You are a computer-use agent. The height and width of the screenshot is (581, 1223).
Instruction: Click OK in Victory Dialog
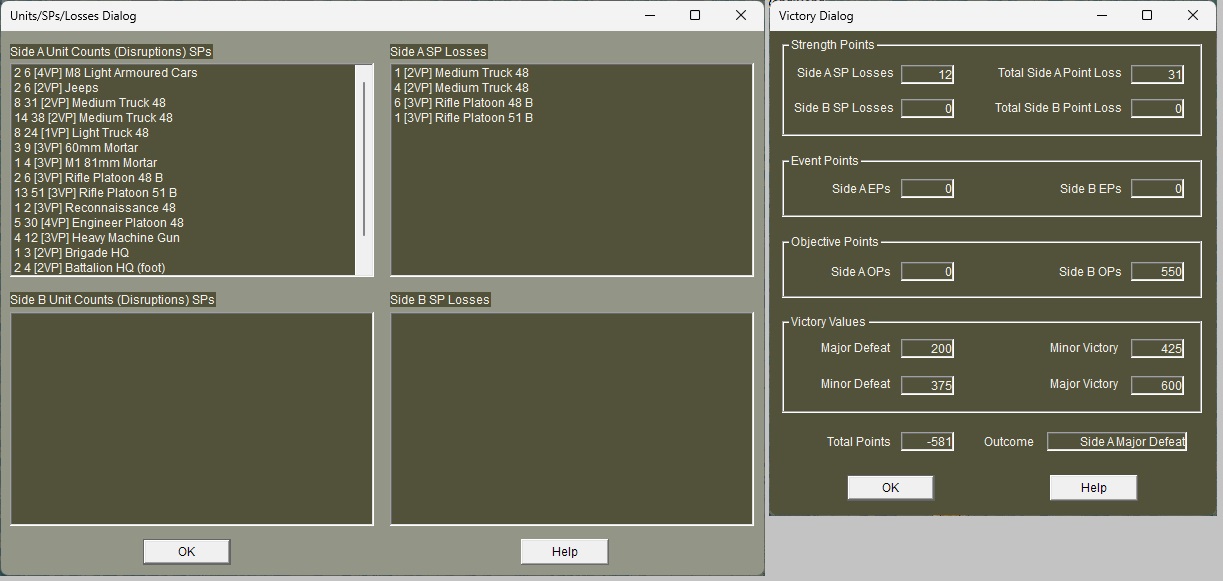[x=890, y=487]
